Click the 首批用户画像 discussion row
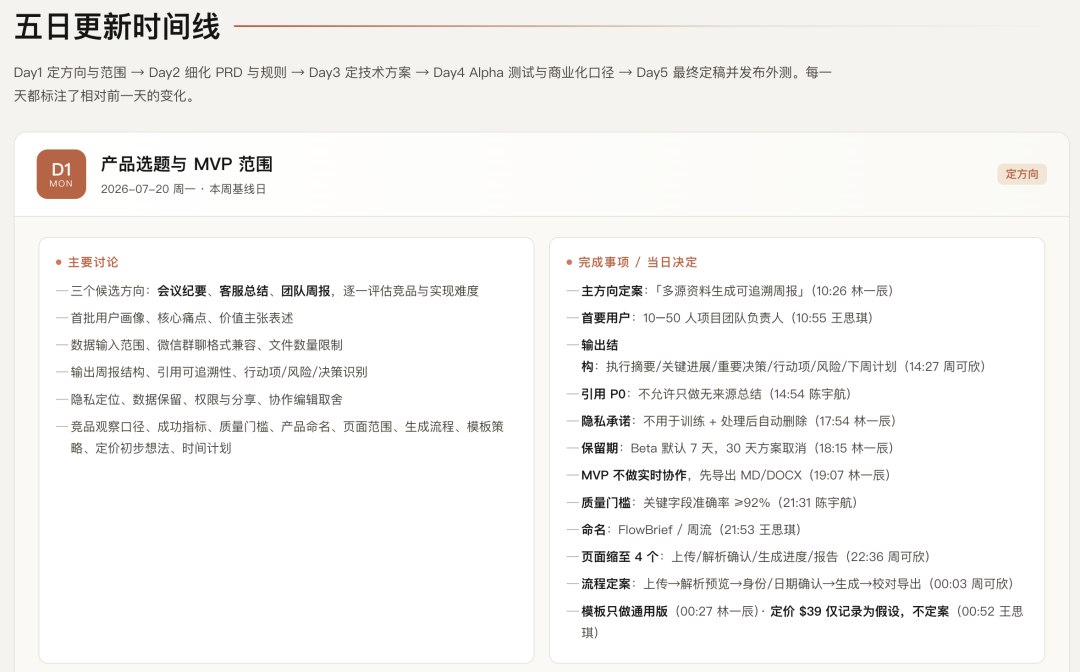Image resolution: width=1080 pixels, height=672 pixels. point(175,318)
